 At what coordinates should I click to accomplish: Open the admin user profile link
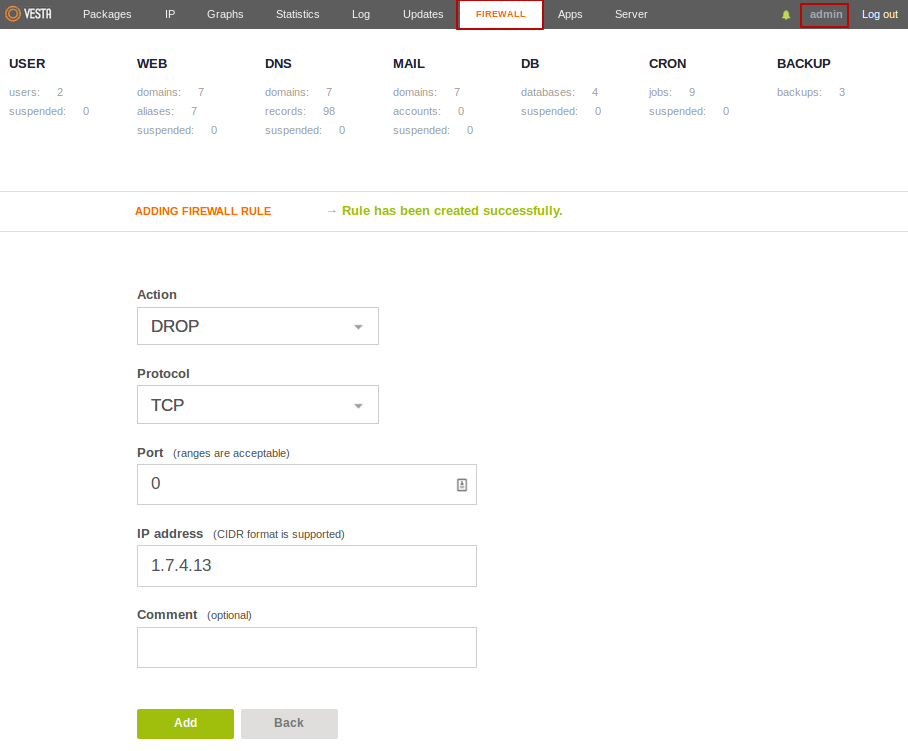(825, 15)
